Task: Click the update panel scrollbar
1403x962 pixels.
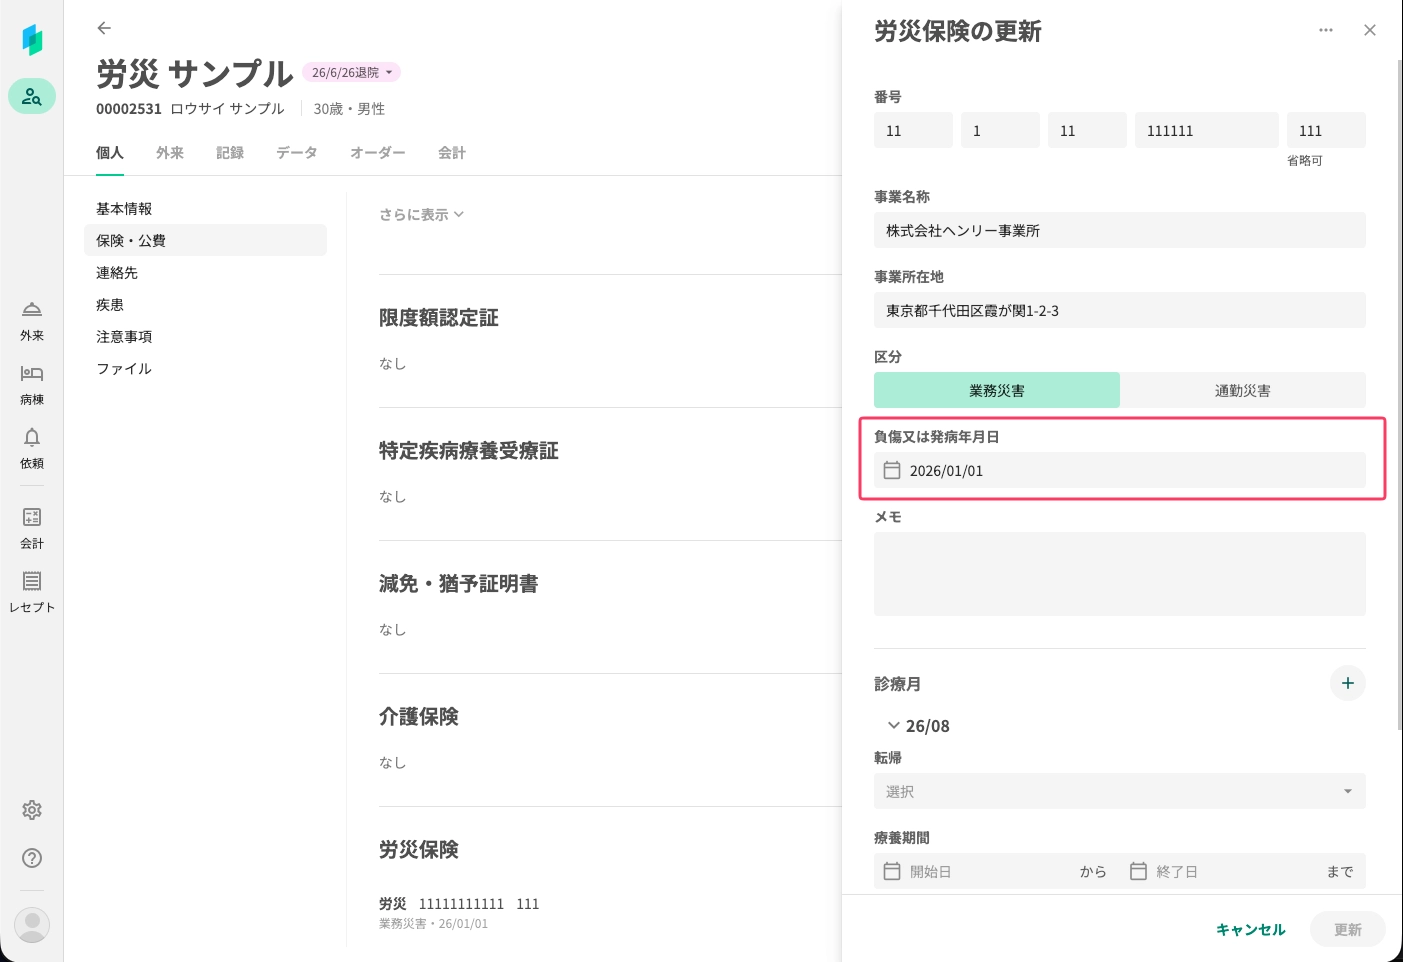Action: click(x=1399, y=395)
